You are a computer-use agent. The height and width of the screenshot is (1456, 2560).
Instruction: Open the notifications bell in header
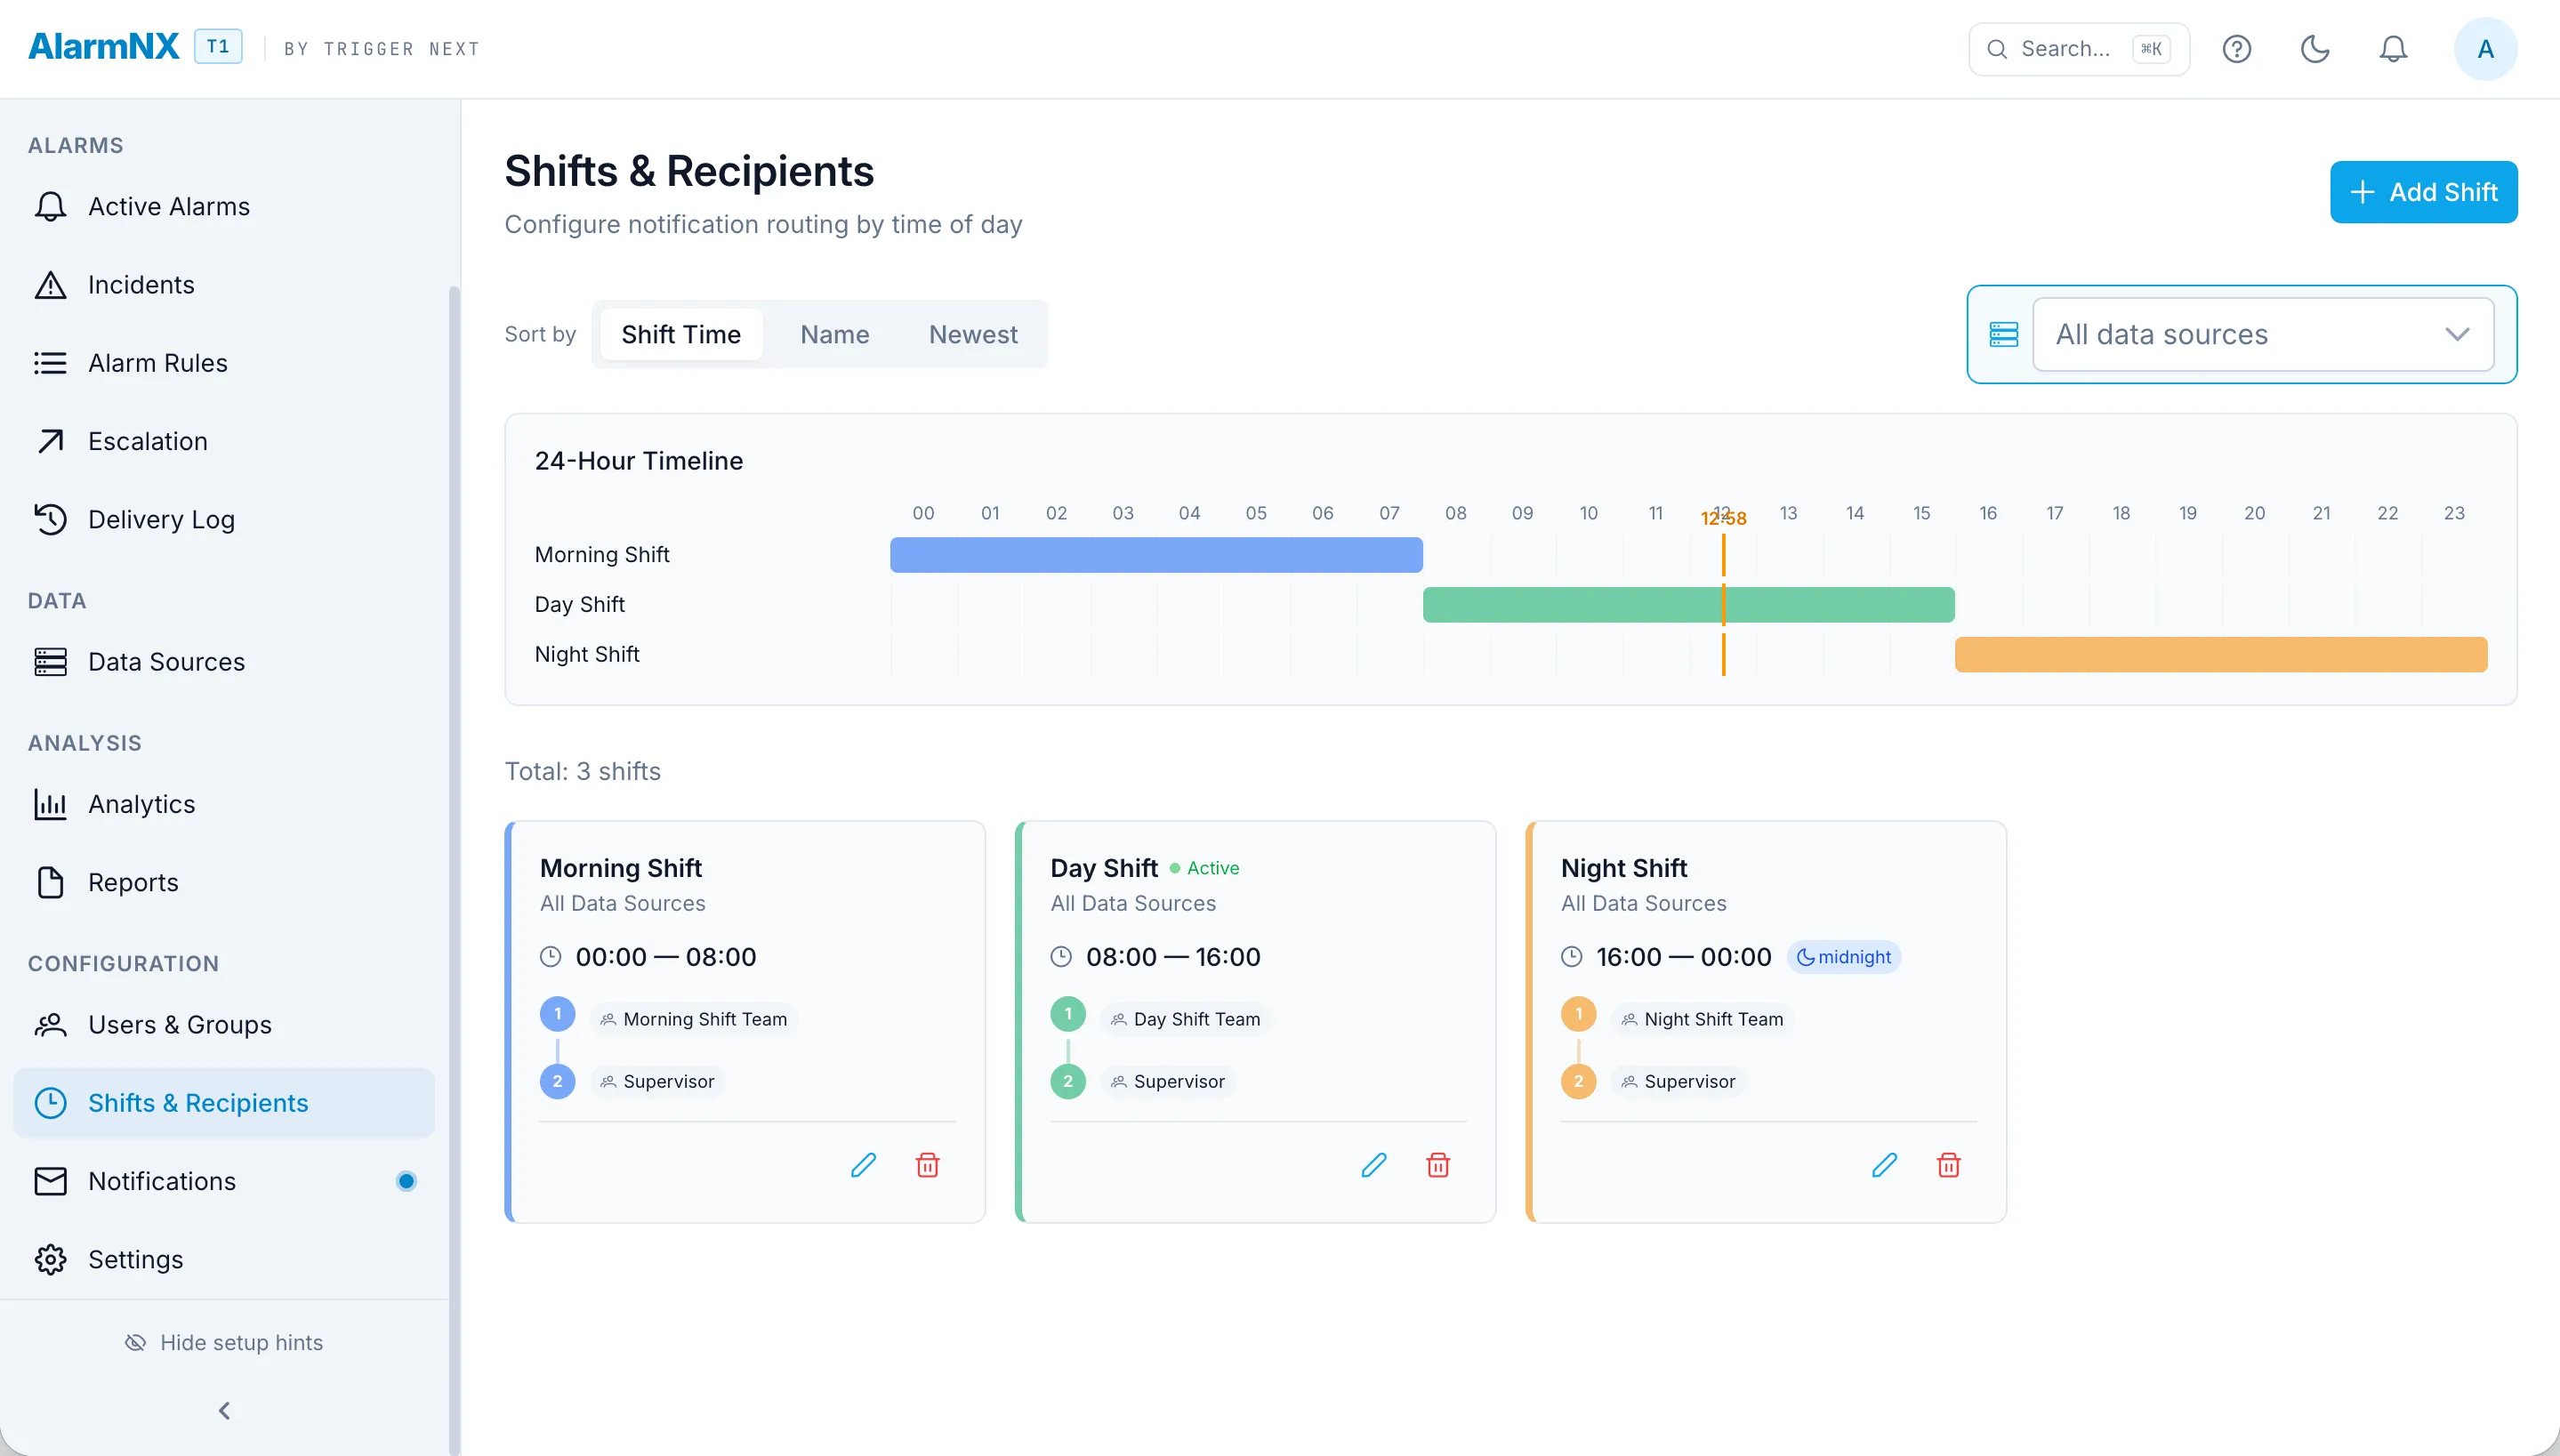click(2393, 49)
